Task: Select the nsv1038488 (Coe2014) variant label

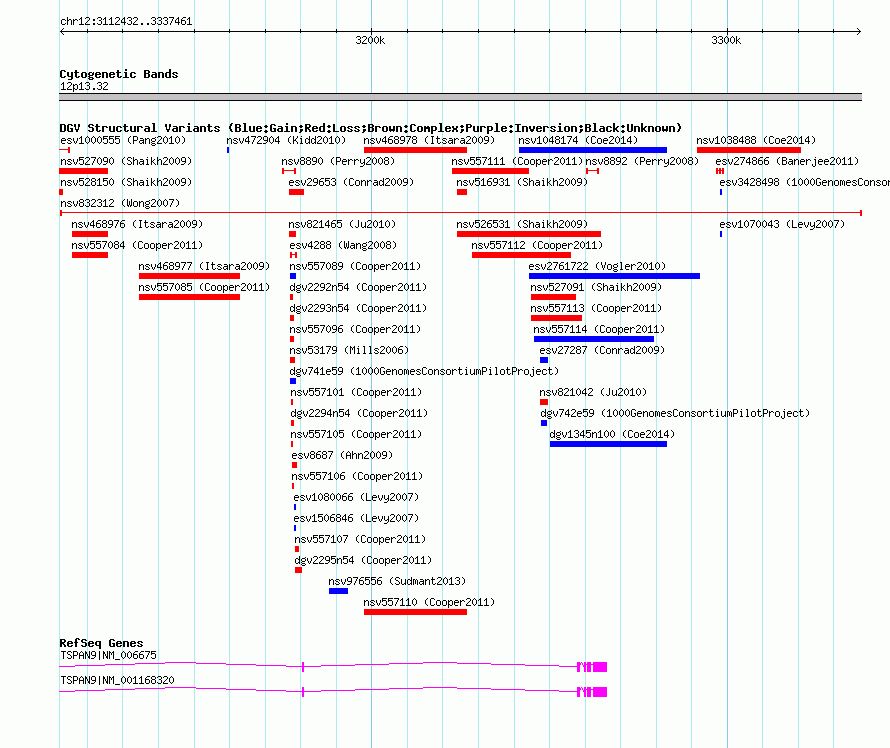Action: 756,140
